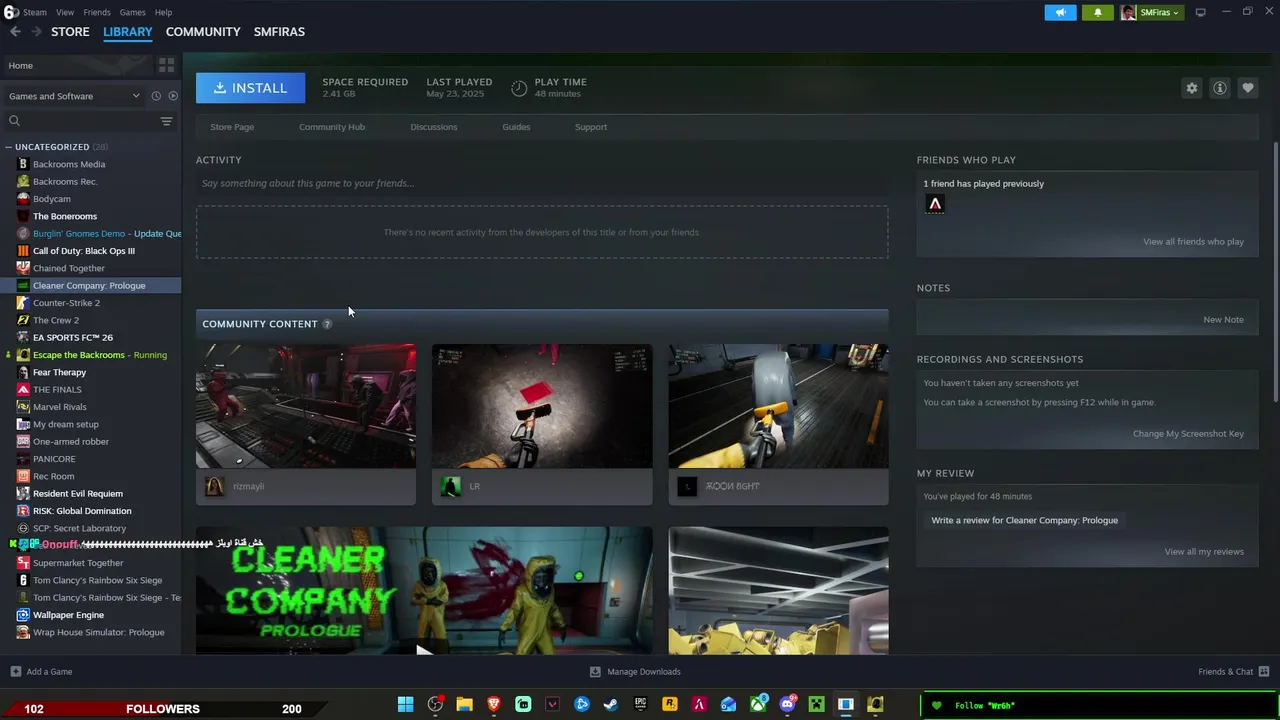Open OBS Studio from taskbar

tap(435, 704)
